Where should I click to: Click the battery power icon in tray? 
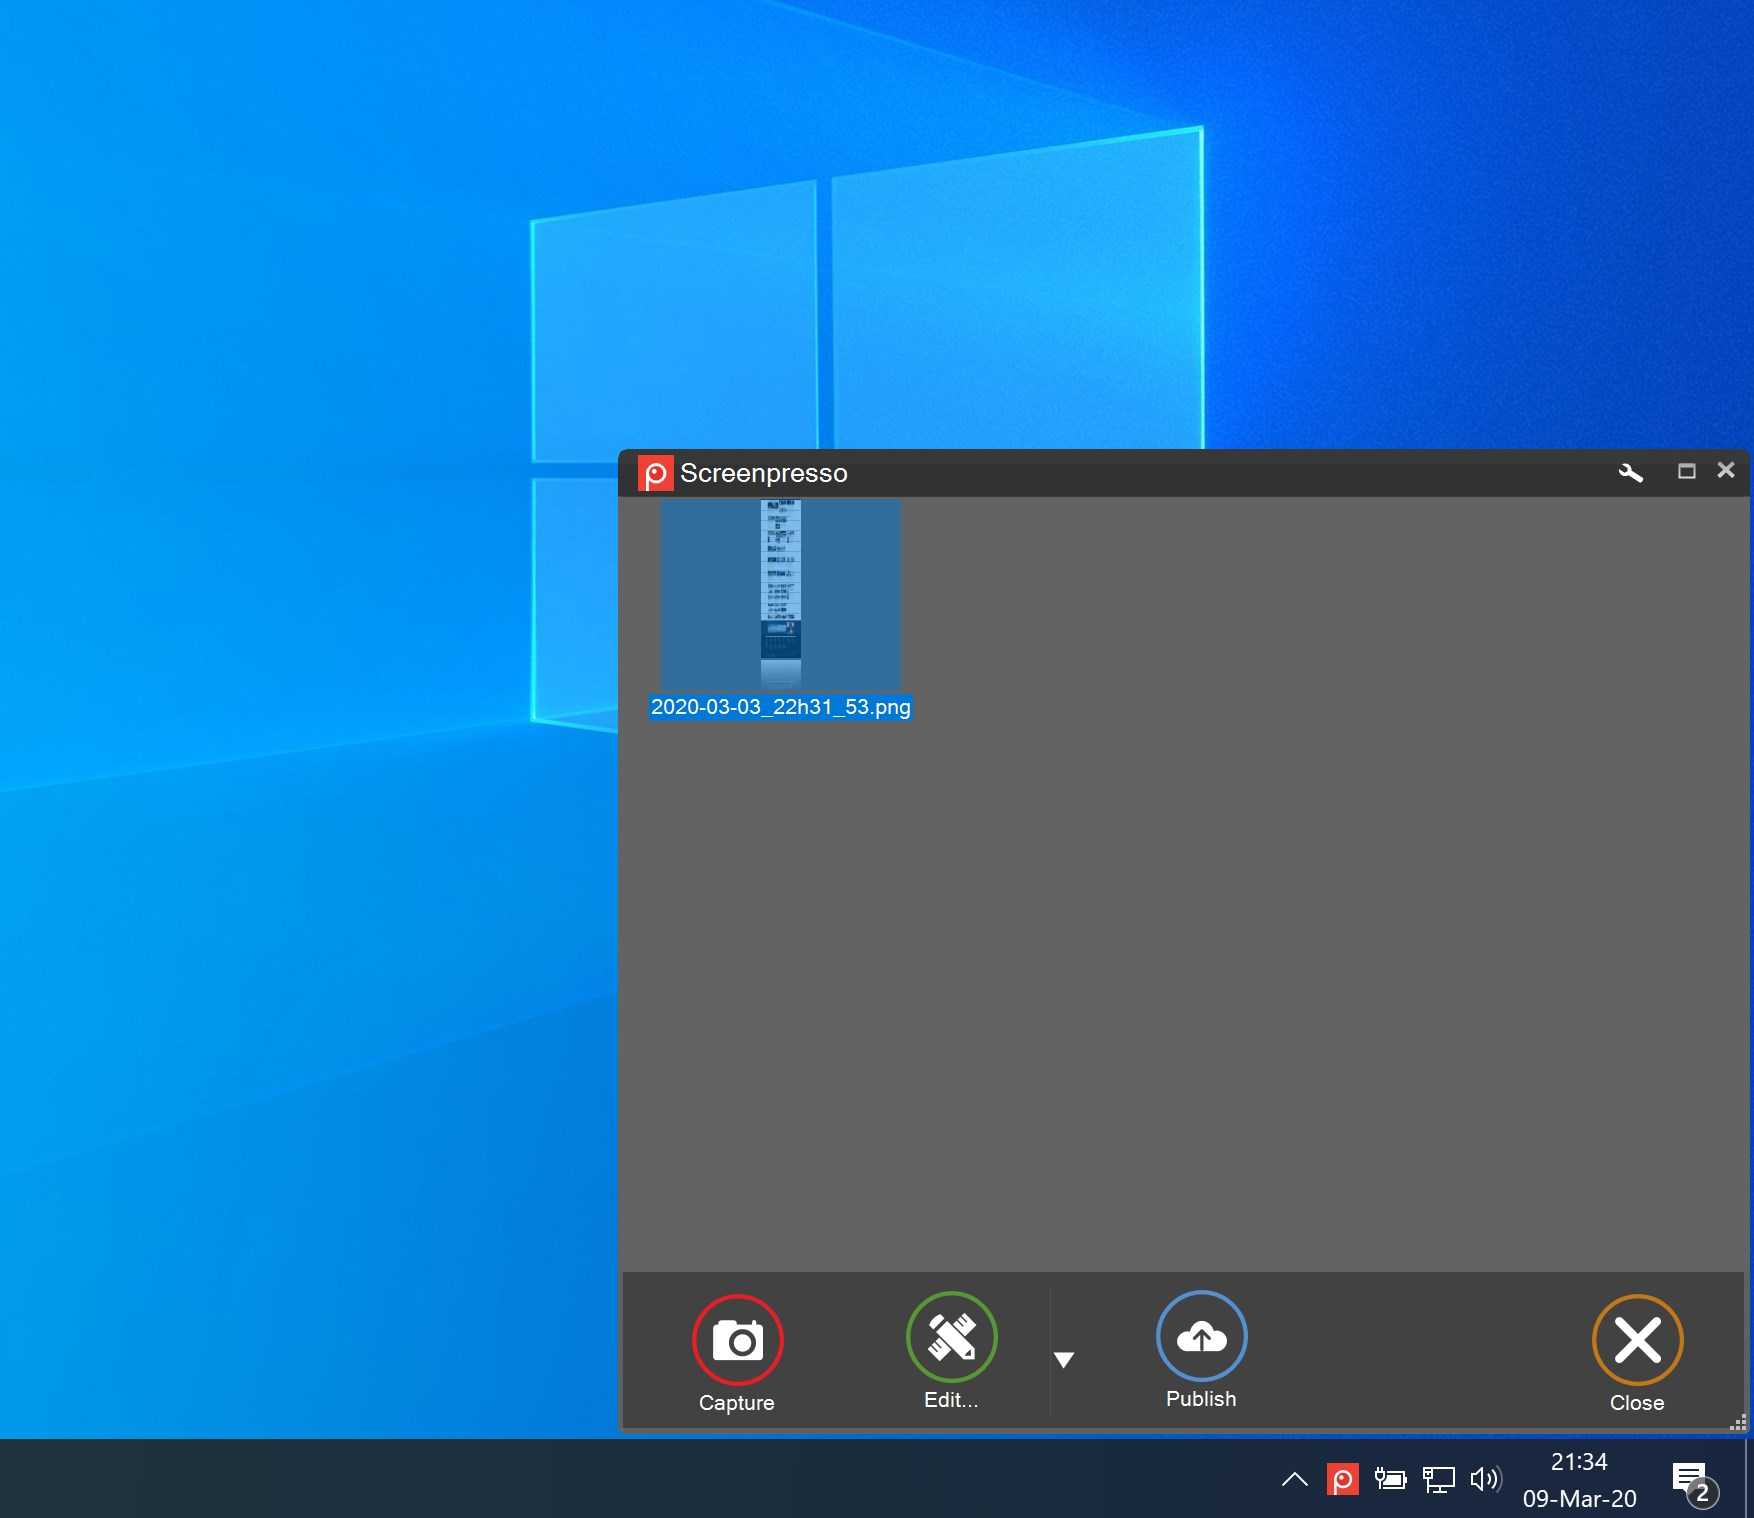1390,1479
